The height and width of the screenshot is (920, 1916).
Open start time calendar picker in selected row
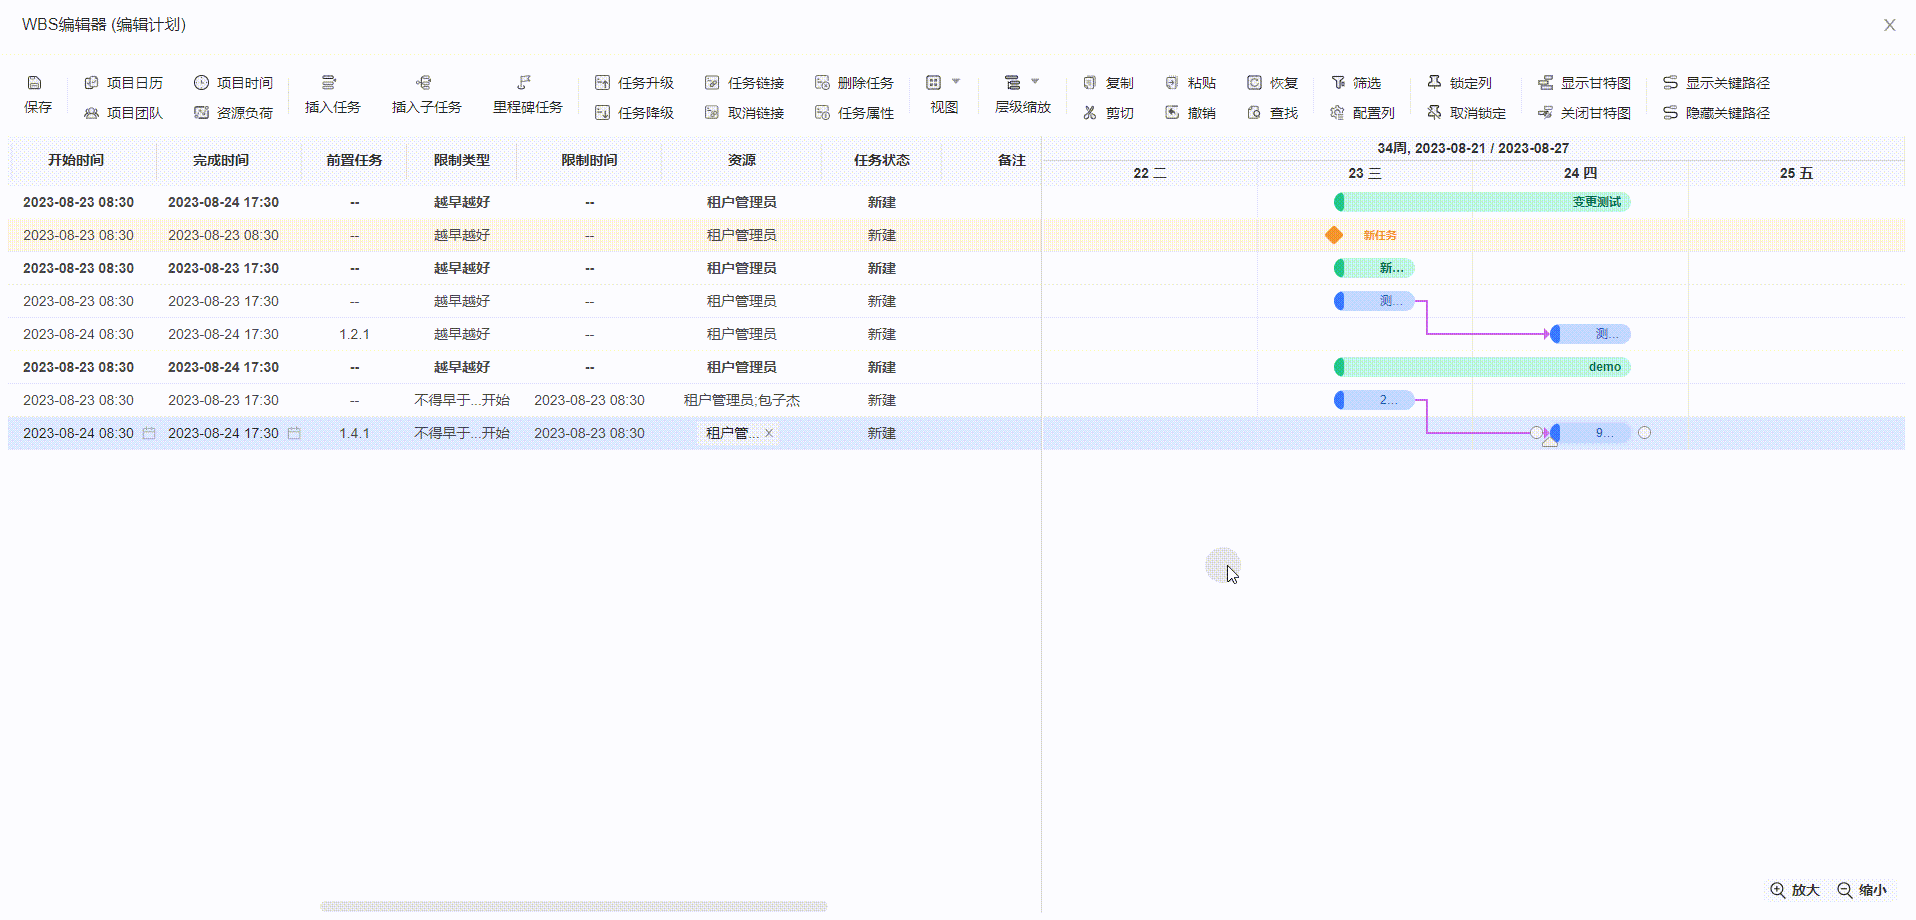click(x=149, y=433)
